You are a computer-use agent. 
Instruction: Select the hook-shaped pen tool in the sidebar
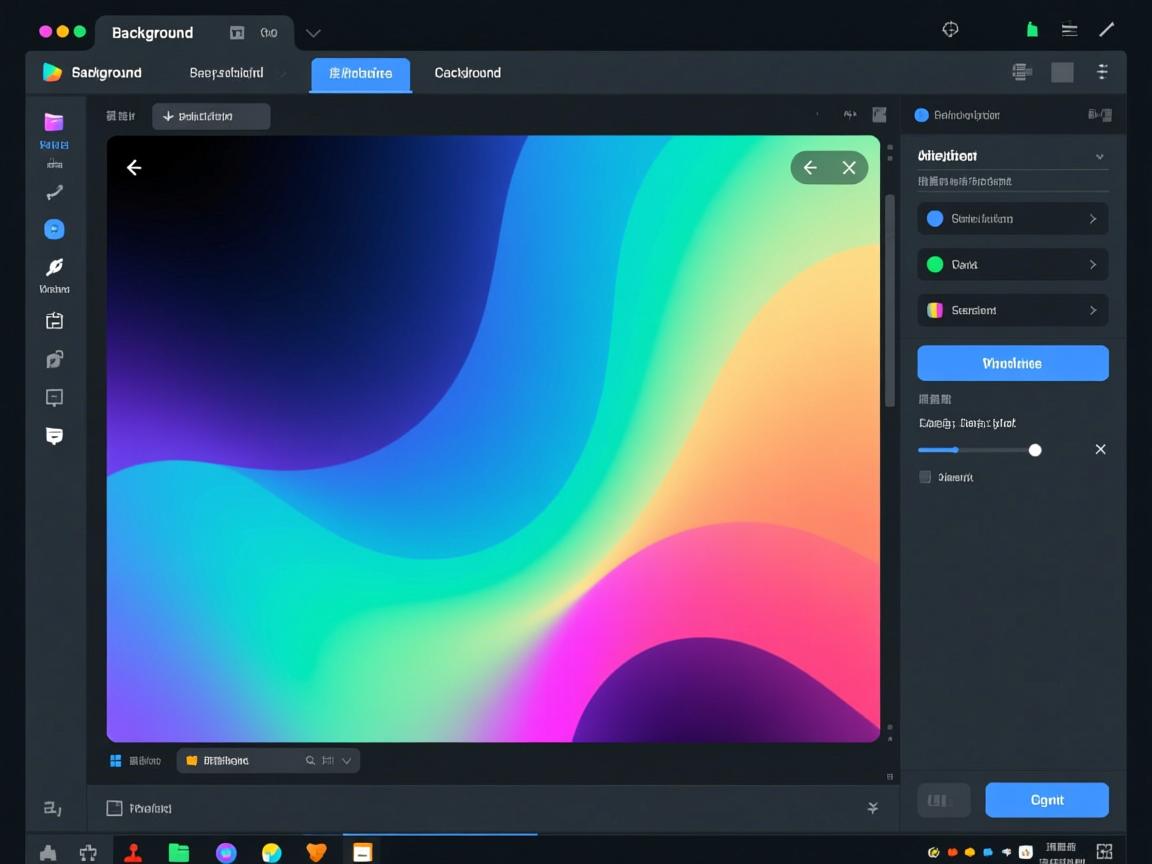[54, 192]
